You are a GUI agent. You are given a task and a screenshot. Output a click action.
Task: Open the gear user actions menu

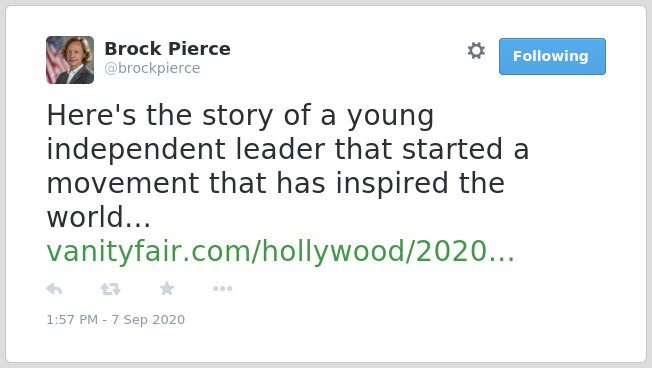[x=476, y=51]
